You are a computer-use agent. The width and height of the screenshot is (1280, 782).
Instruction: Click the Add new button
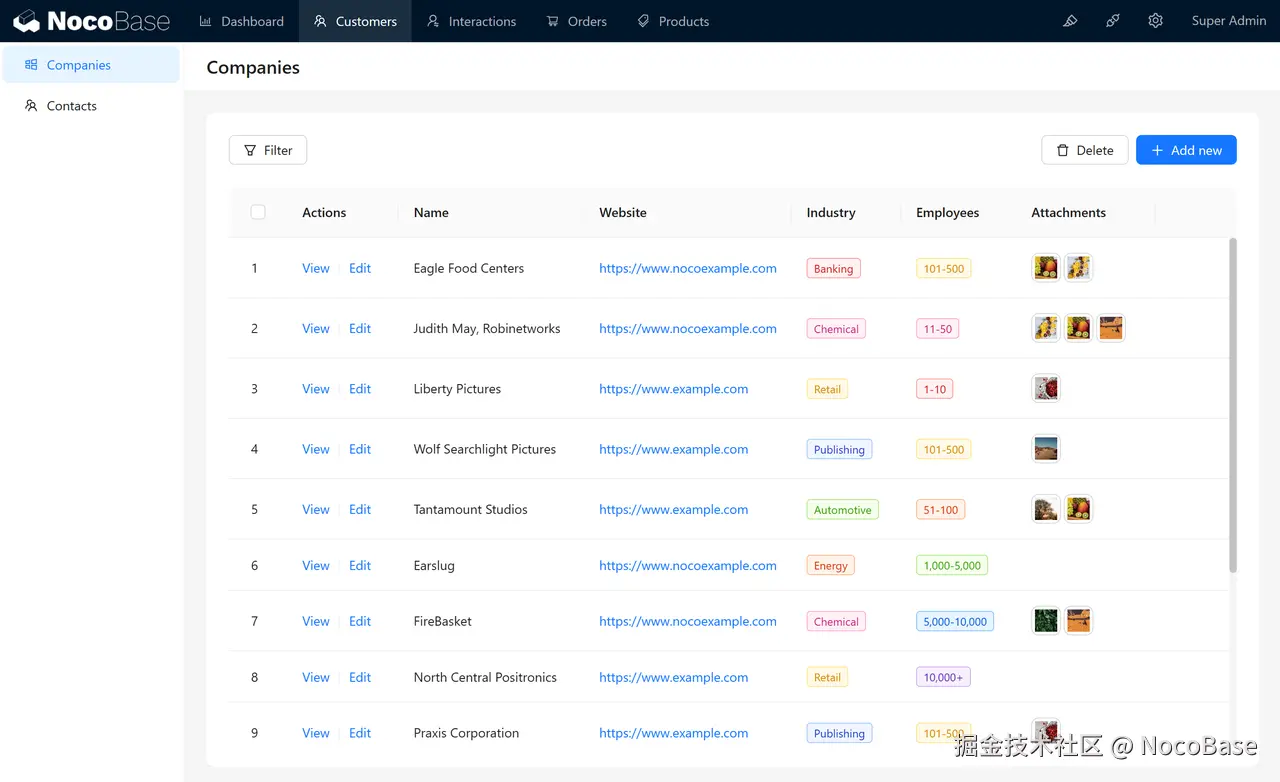(x=1186, y=150)
